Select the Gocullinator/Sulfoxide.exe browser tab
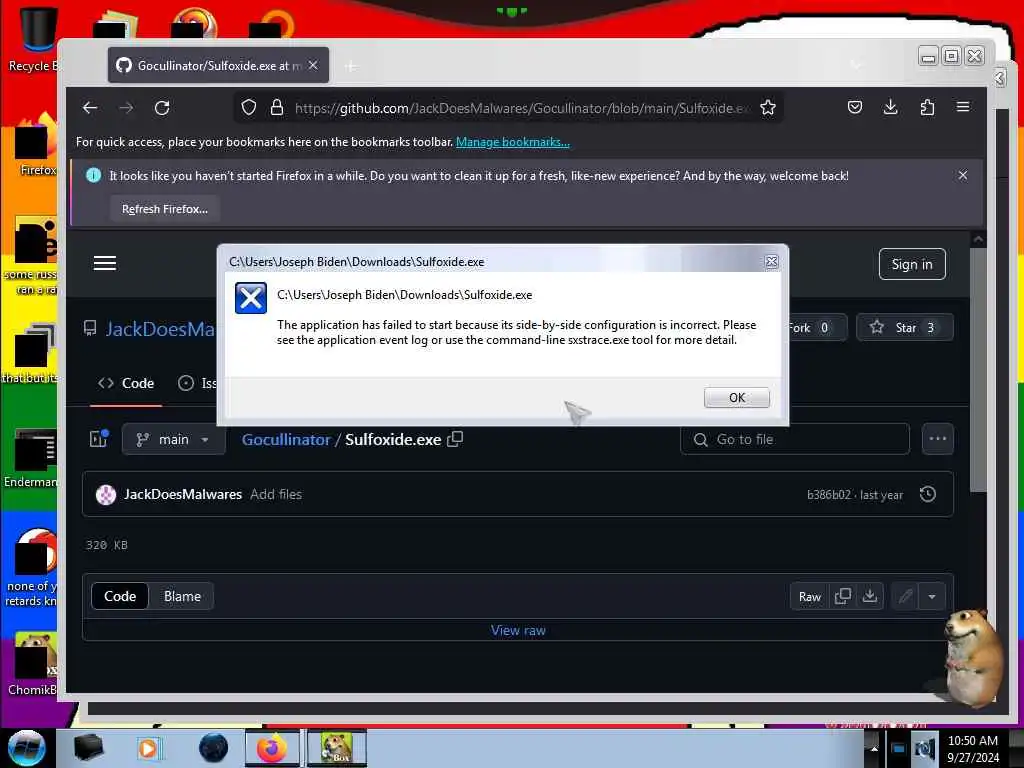Viewport: 1024px width, 768px height. pos(218,65)
